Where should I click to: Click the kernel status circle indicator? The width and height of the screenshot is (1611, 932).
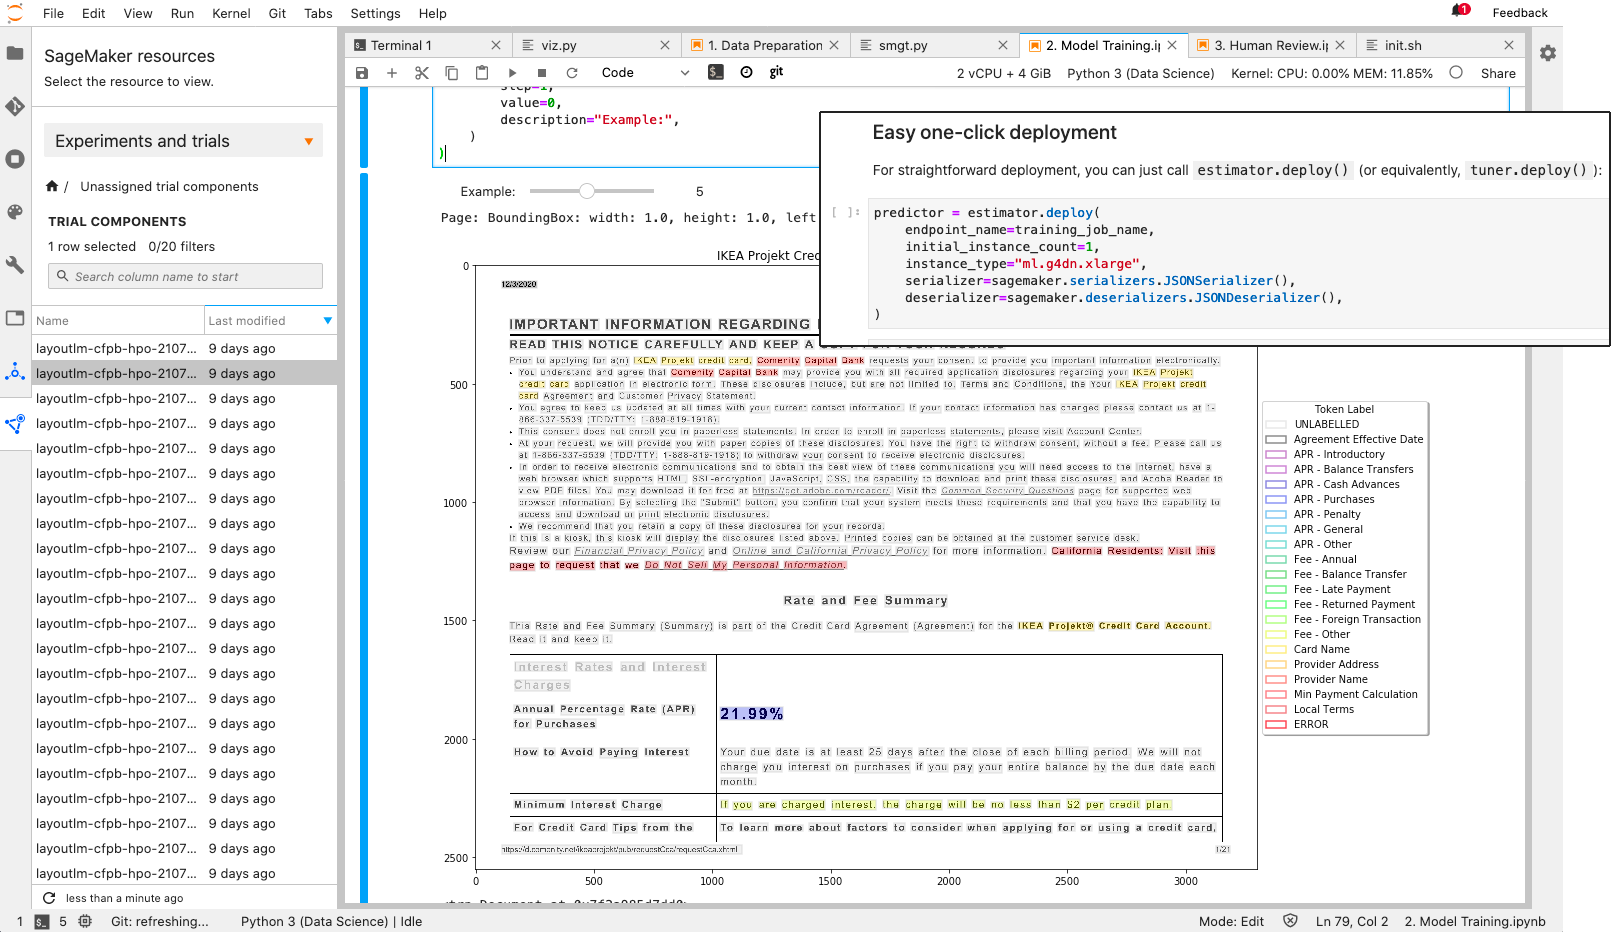[x=1456, y=73]
